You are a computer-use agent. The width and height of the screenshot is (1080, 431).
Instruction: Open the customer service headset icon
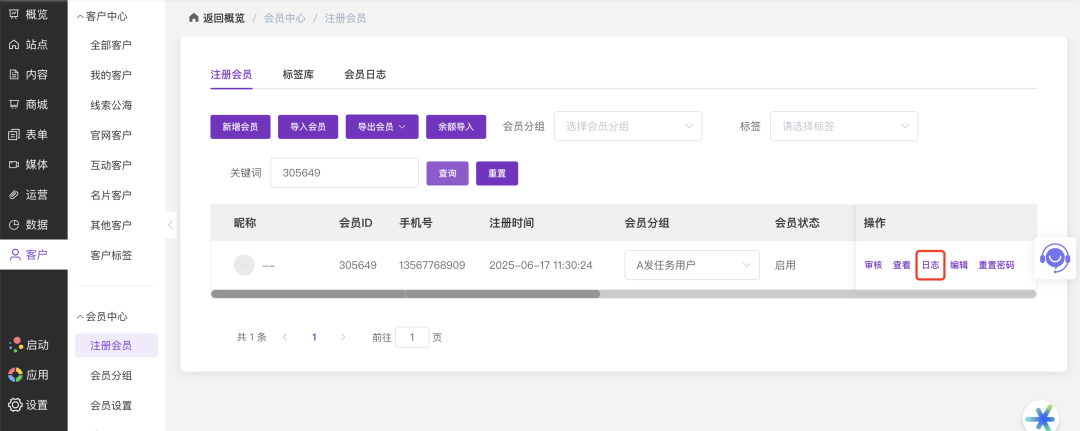click(x=1054, y=258)
